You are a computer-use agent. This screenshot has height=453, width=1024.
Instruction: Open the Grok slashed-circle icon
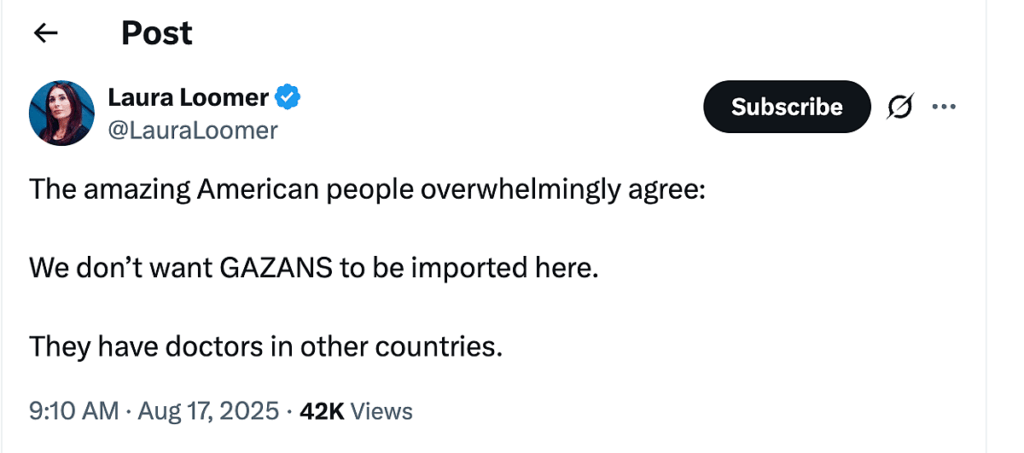click(899, 107)
